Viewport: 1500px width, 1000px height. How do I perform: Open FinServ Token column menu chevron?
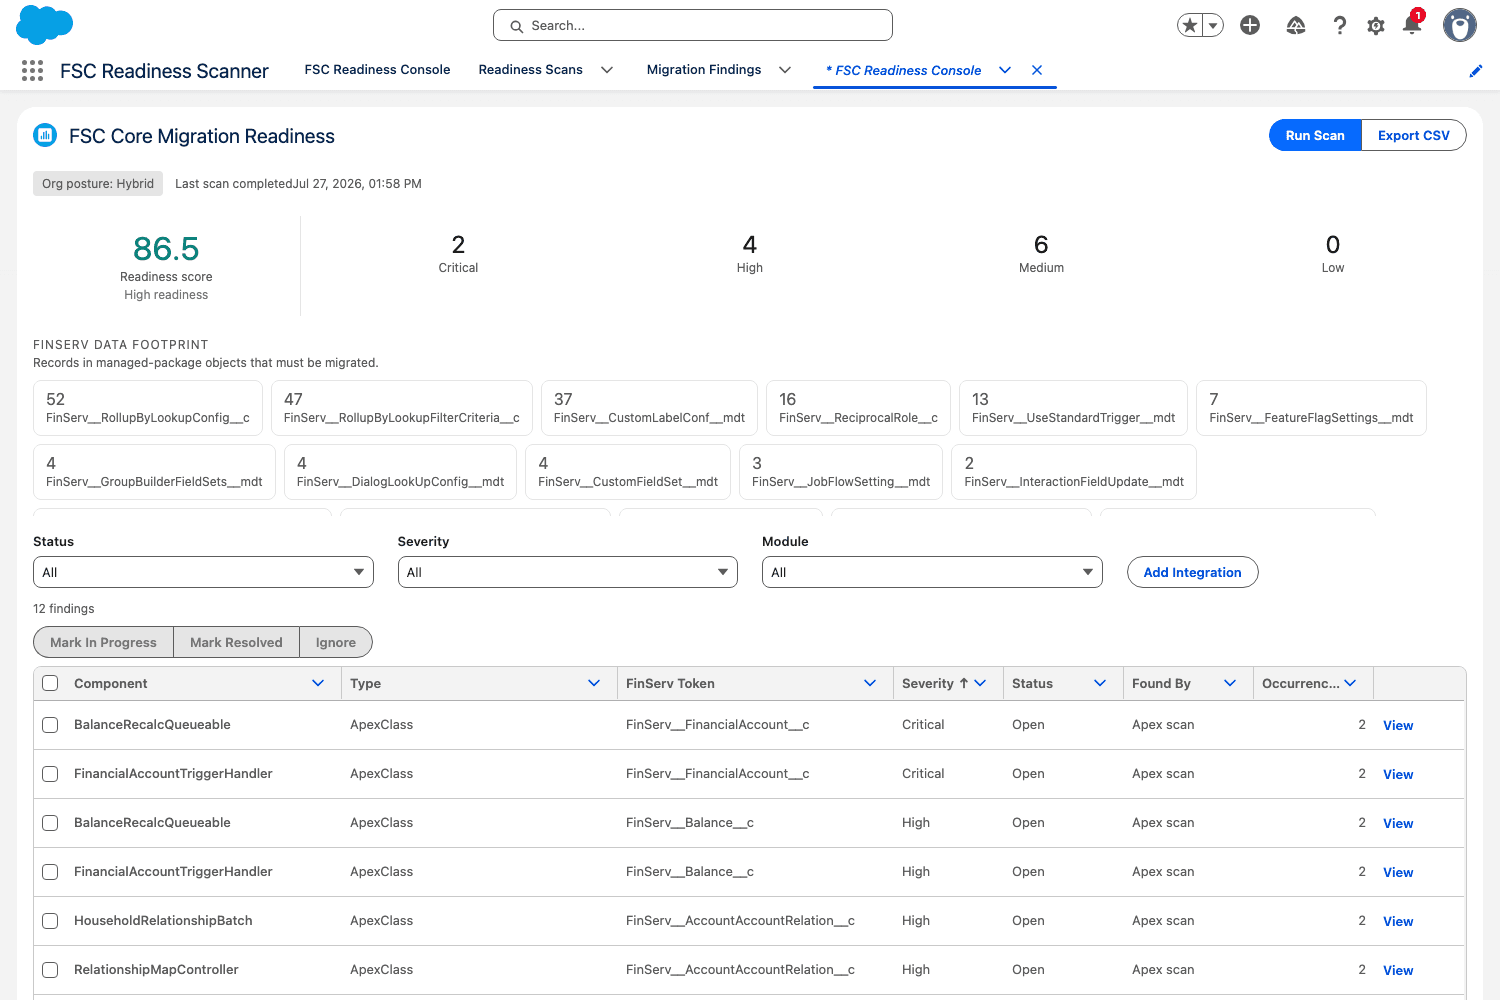tap(870, 683)
